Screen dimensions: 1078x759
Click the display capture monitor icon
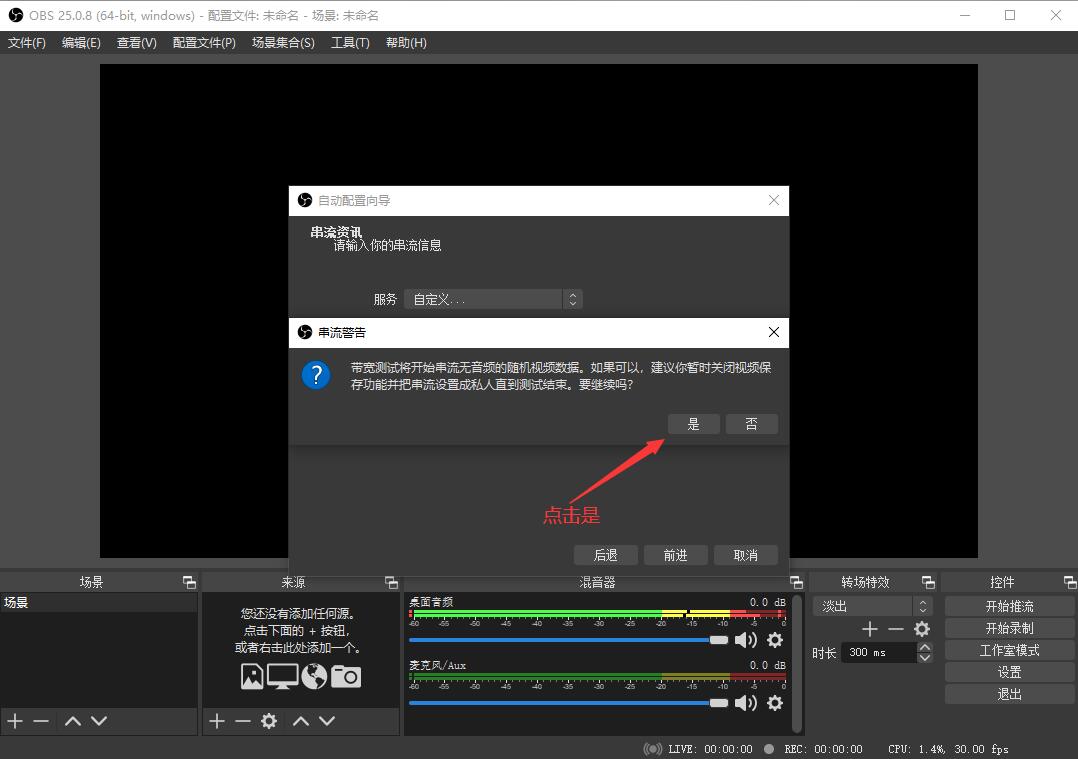tap(282, 676)
